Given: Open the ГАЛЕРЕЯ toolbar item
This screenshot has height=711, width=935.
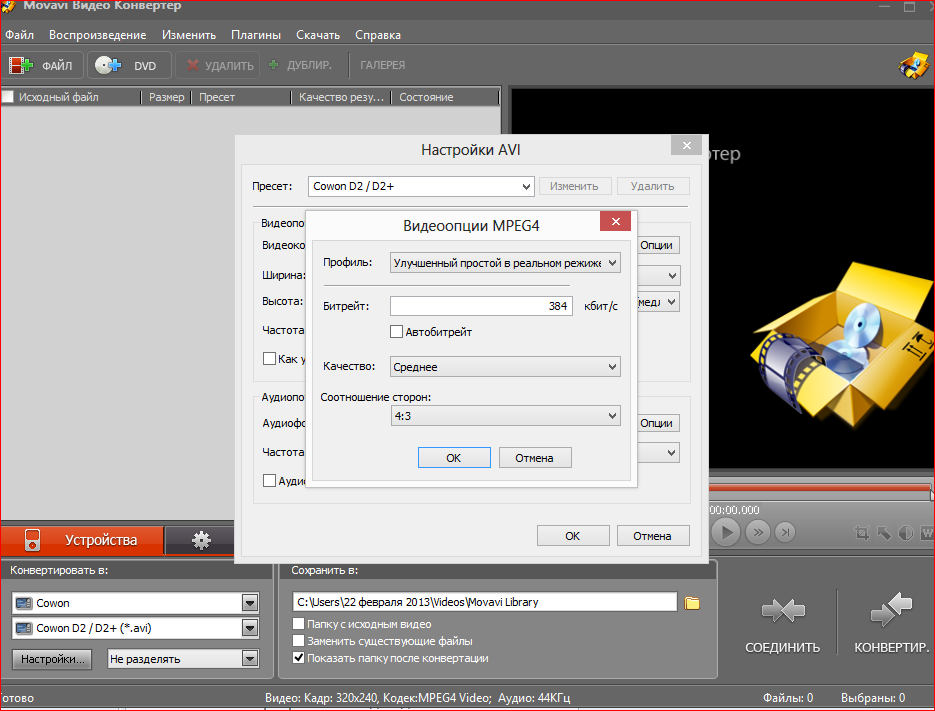Looking at the screenshot, I should [x=382, y=65].
